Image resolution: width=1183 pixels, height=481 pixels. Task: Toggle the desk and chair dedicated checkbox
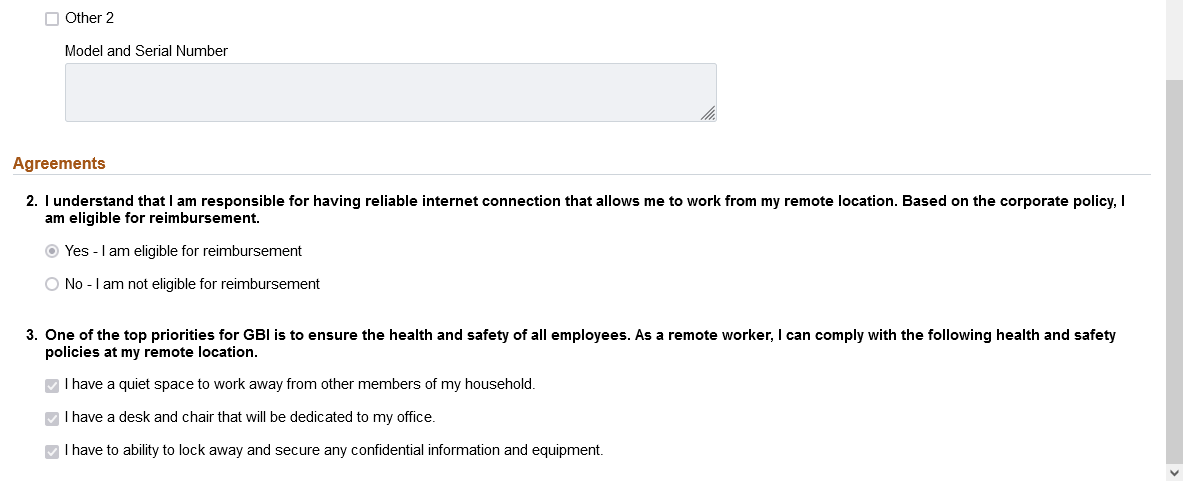point(52,418)
